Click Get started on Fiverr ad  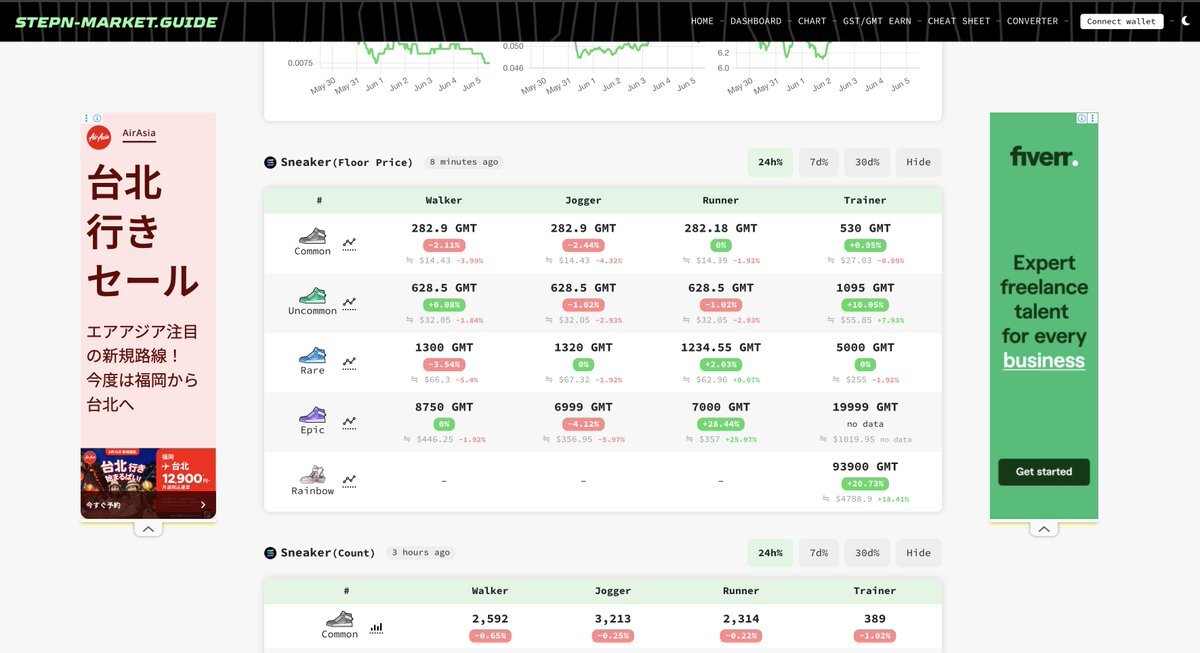point(1044,472)
